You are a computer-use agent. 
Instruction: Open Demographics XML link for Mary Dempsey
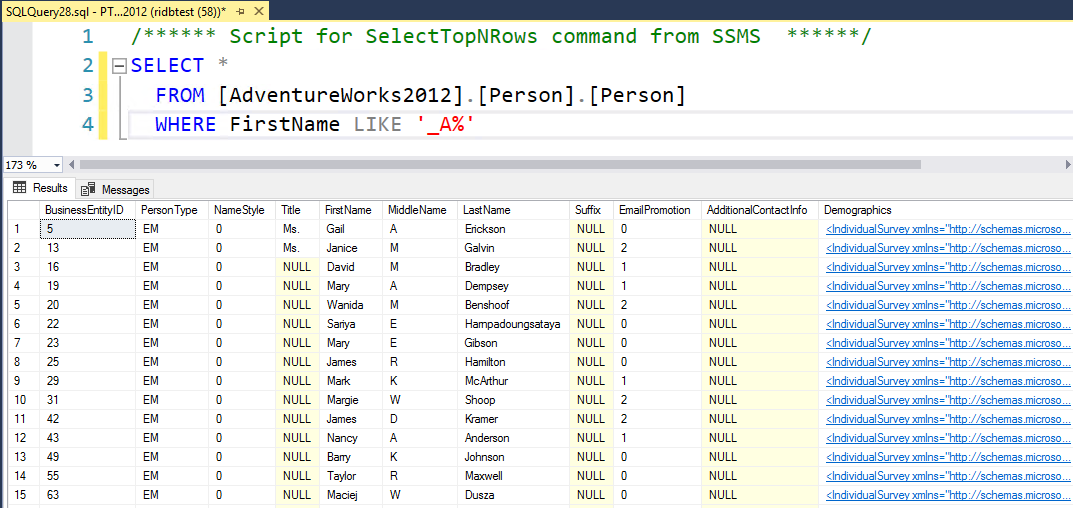[948, 286]
